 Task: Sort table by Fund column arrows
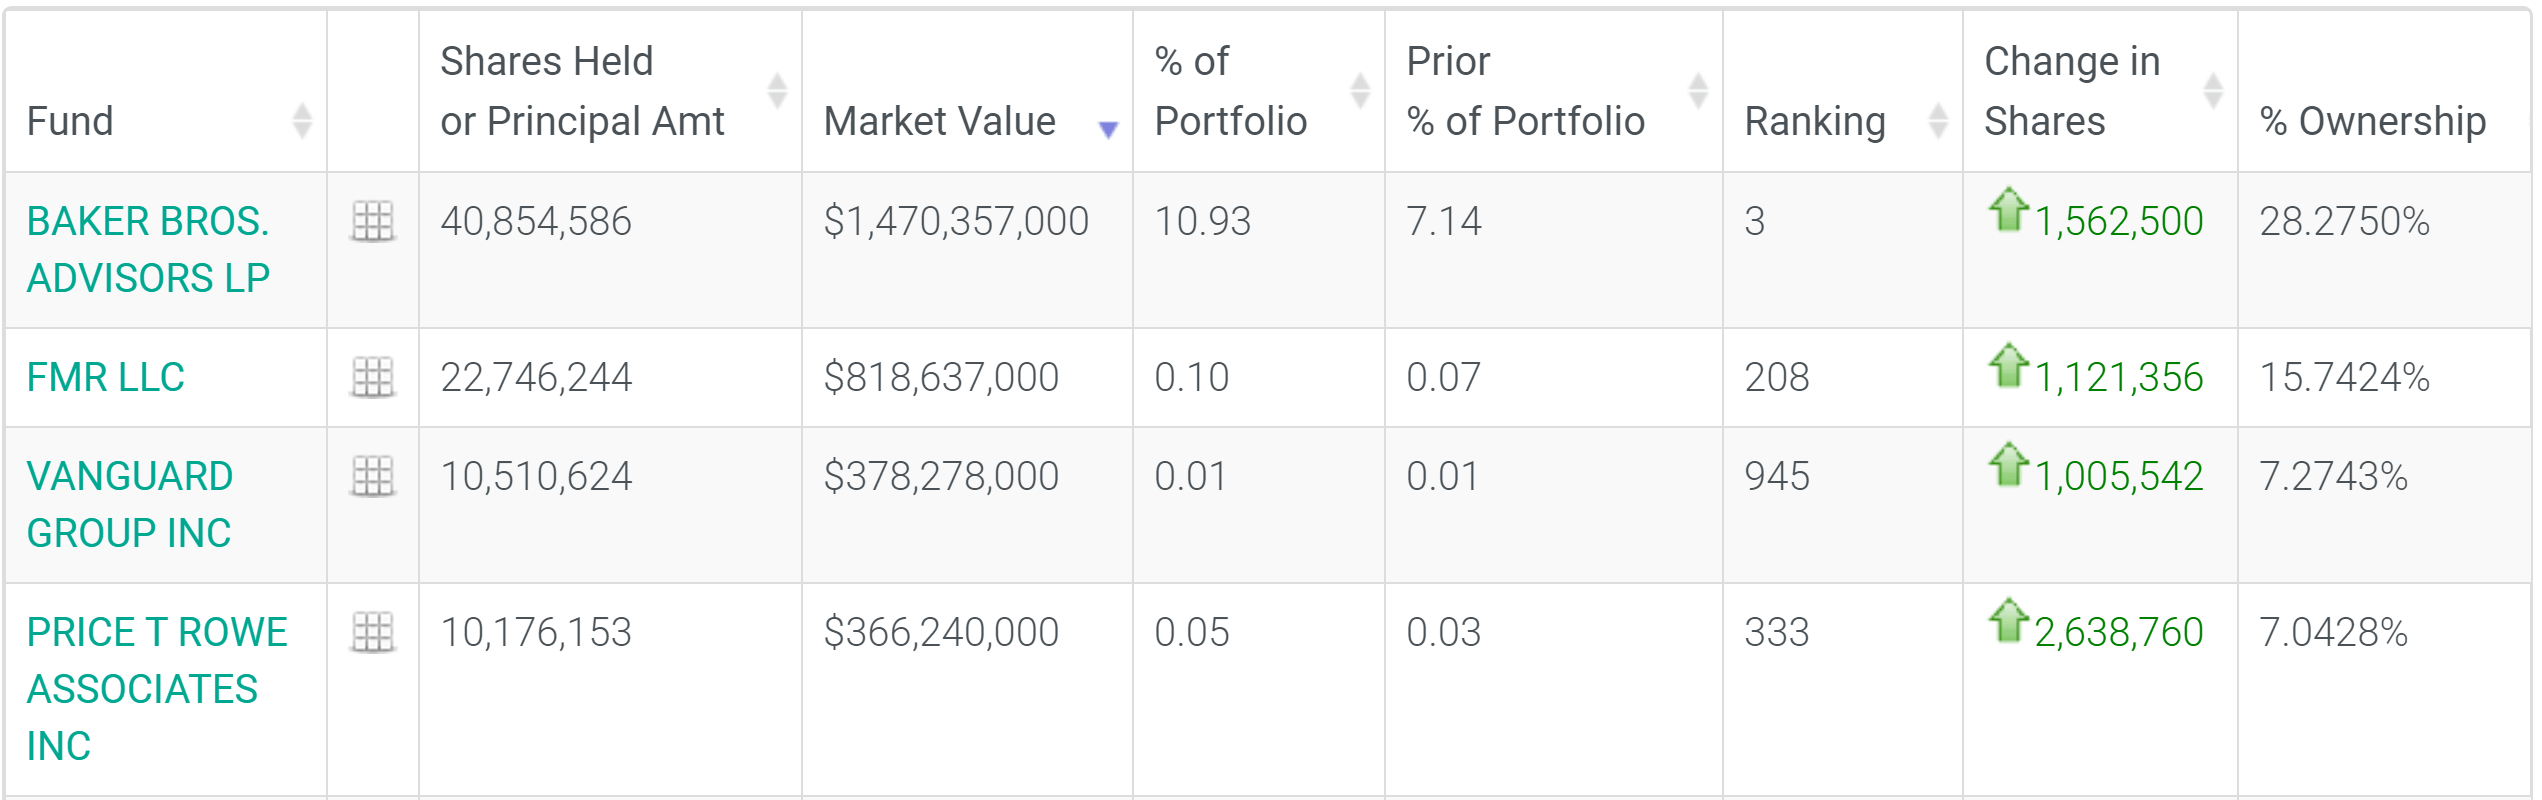pyautogui.click(x=302, y=121)
